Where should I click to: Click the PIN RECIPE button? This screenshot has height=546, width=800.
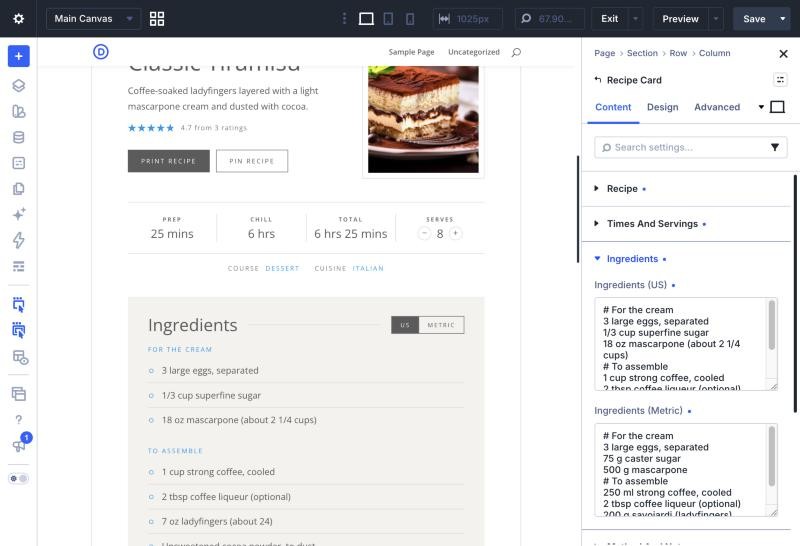click(x=252, y=161)
